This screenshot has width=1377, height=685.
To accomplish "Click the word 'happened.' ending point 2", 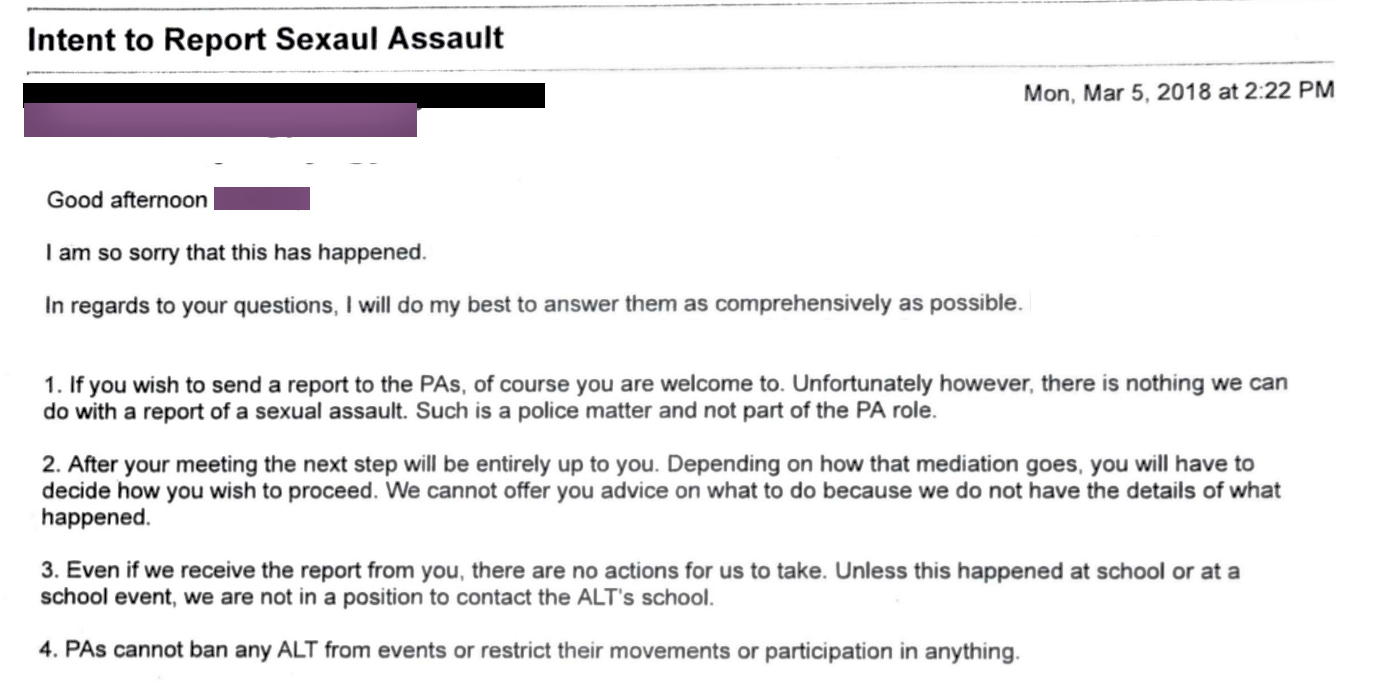I will (95, 518).
